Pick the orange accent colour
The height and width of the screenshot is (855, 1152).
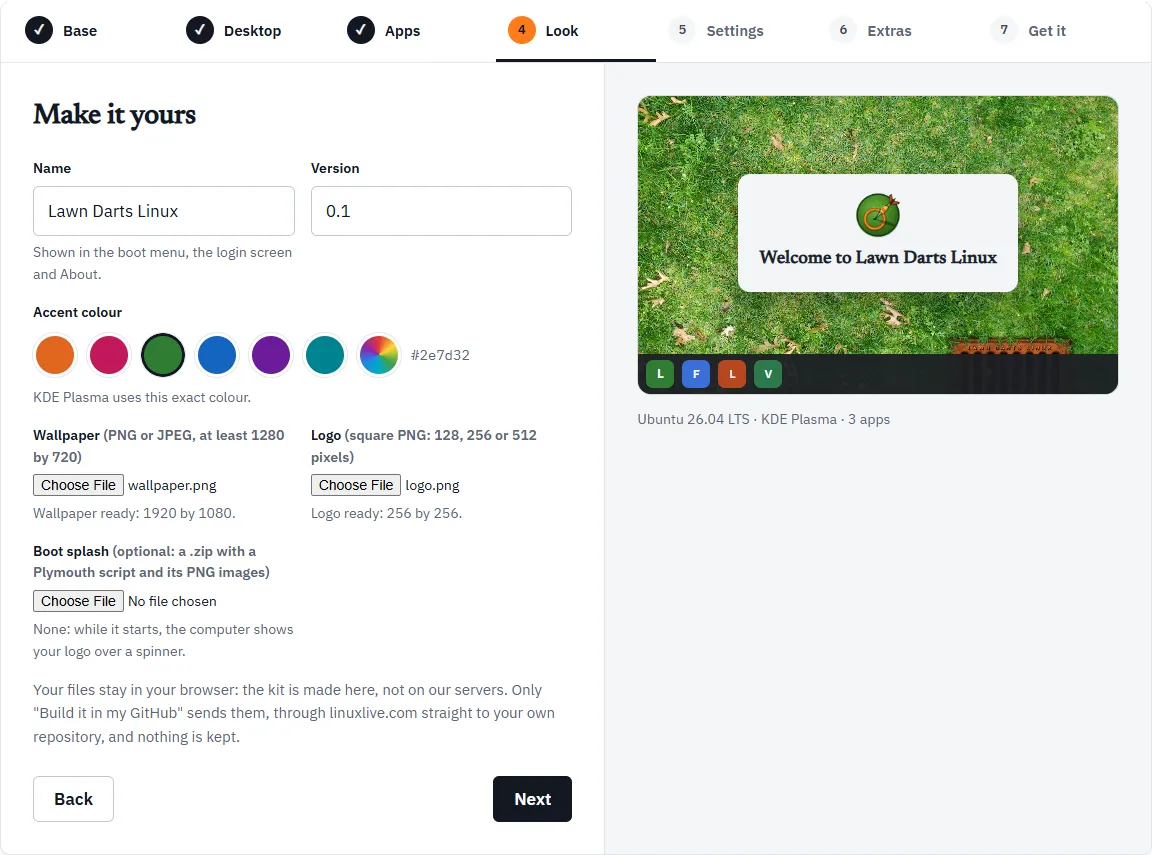[55, 355]
